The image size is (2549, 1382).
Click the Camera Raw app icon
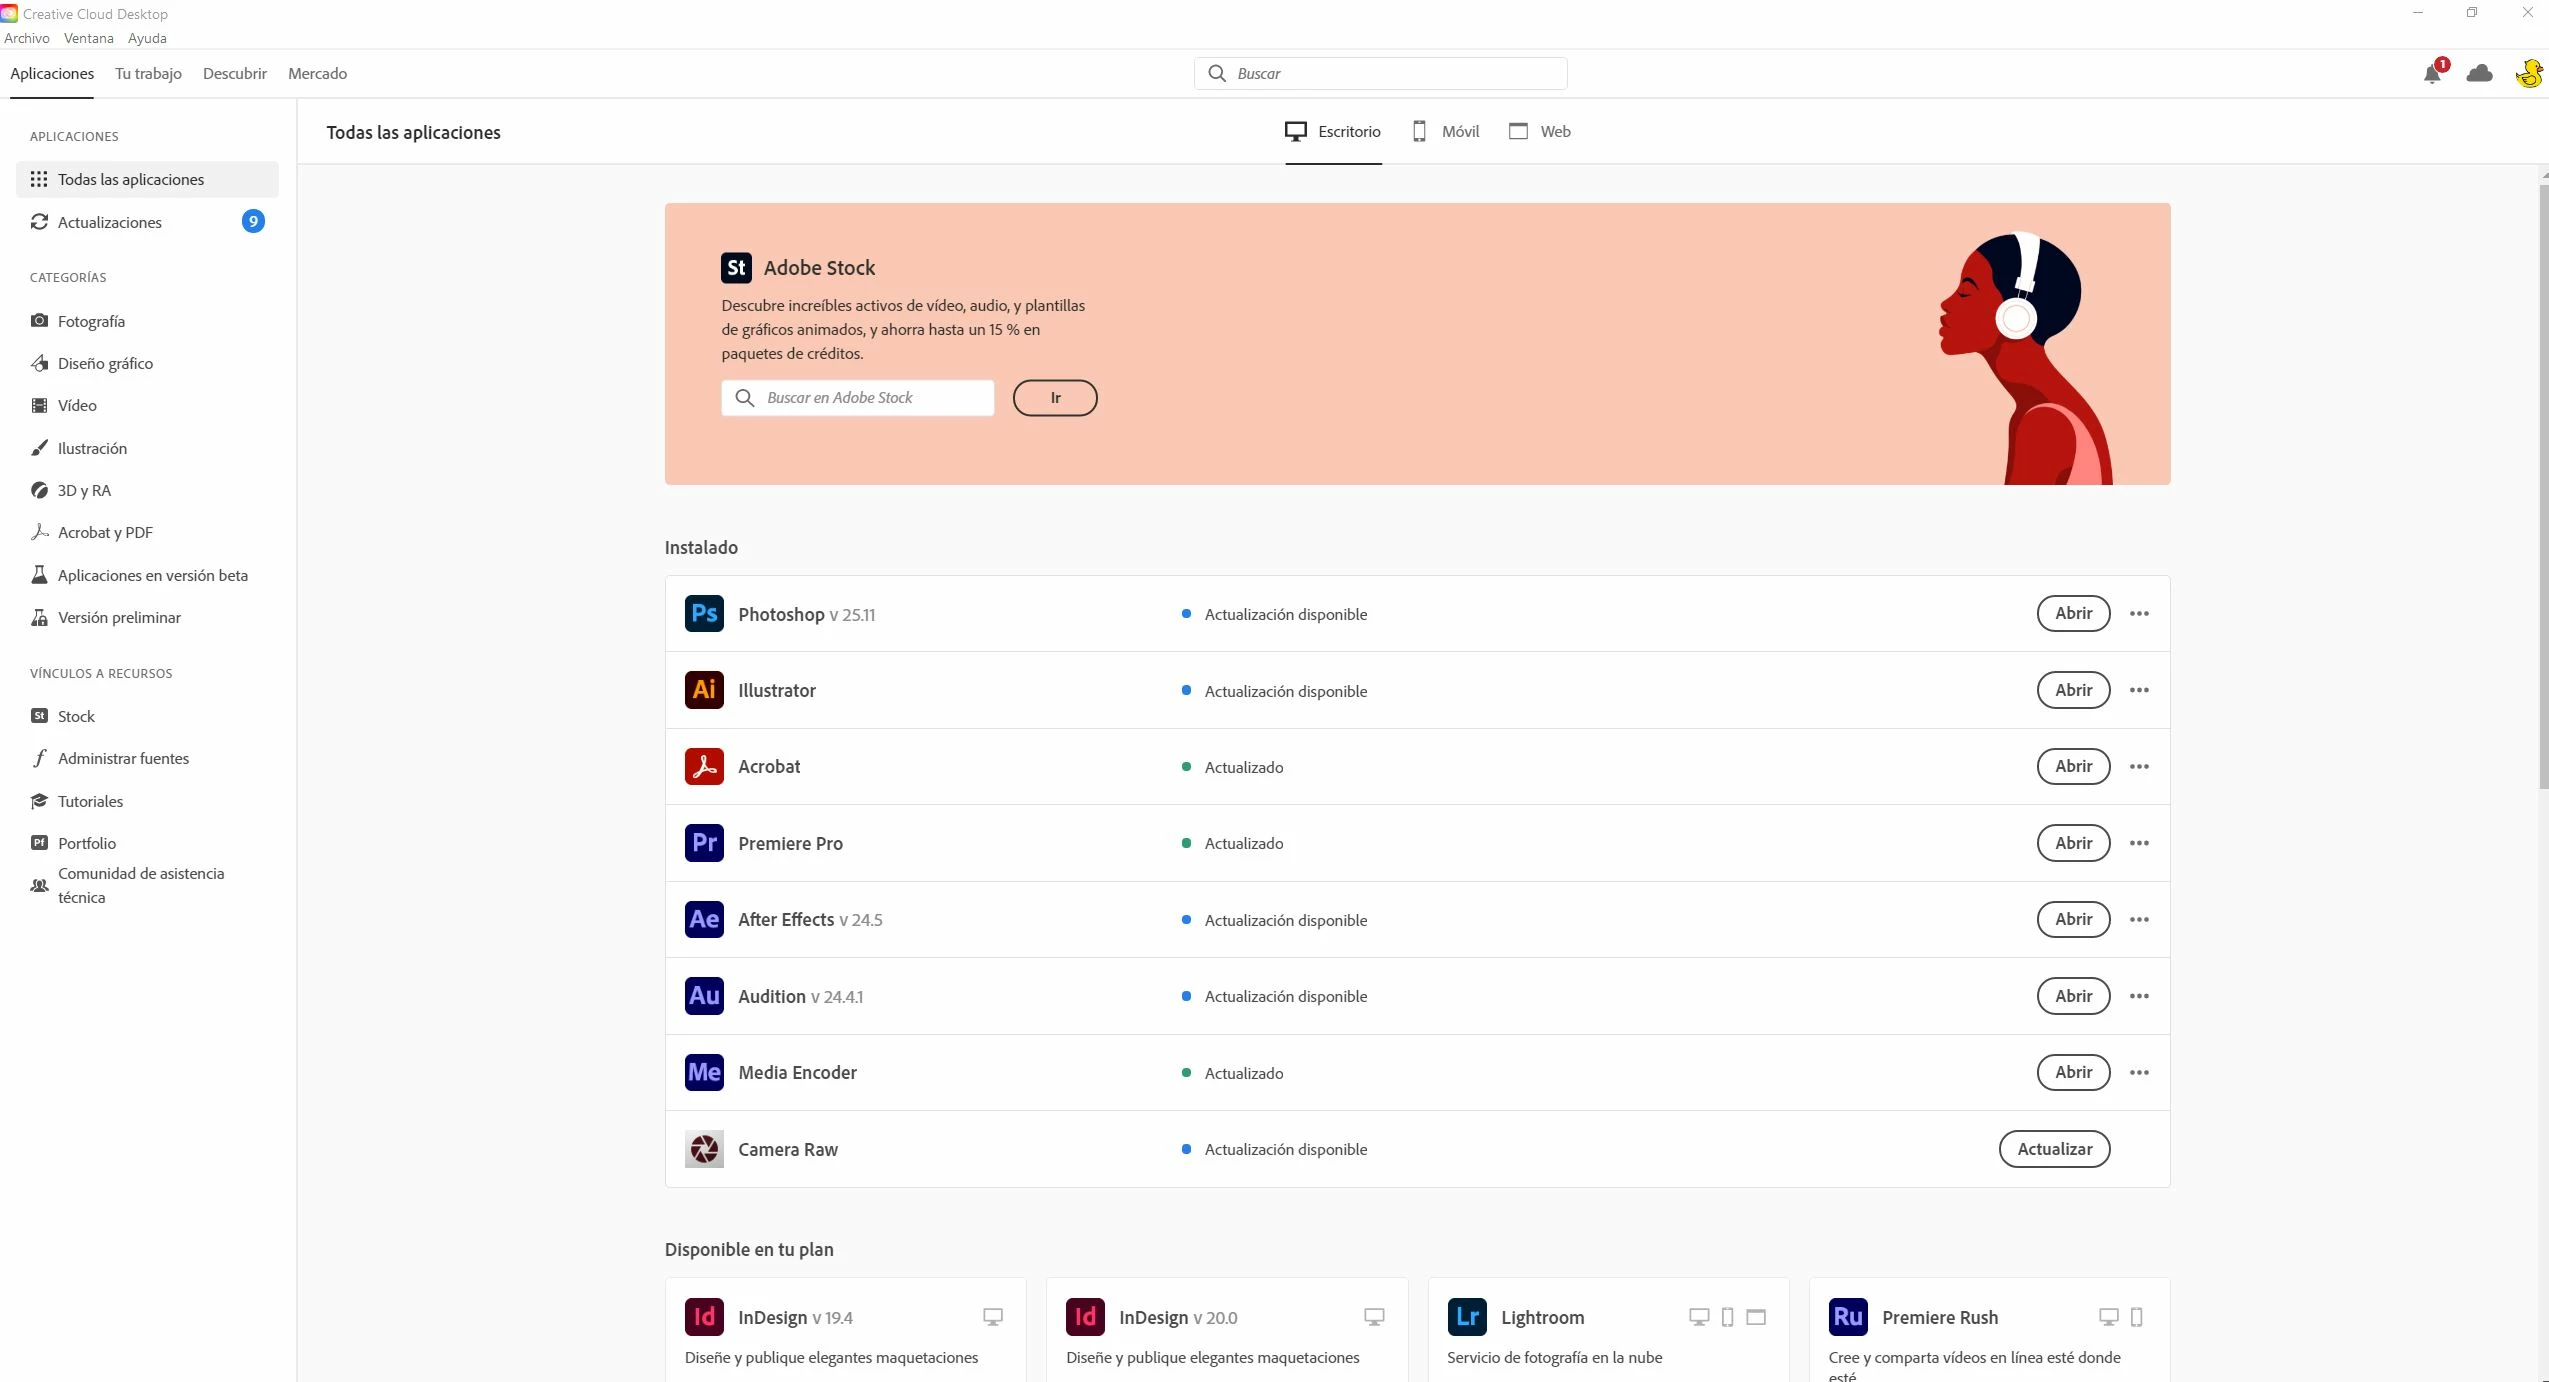(x=704, y=1149)
